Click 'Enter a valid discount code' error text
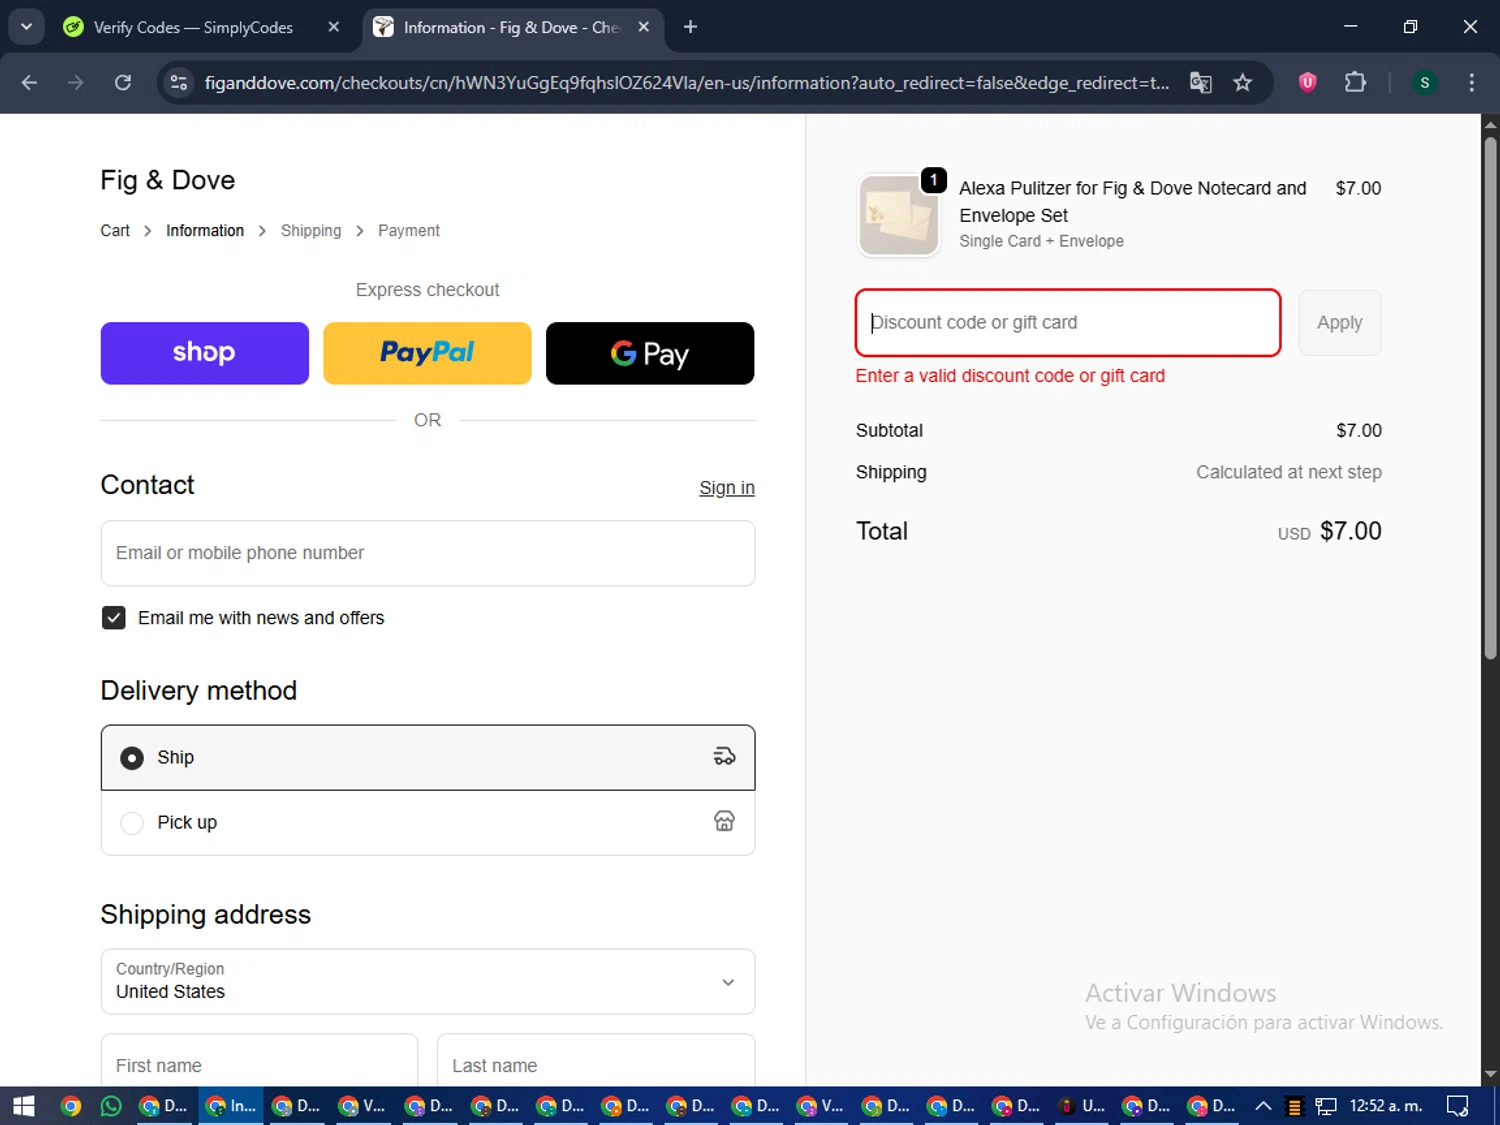Image resolution: width=1500 pixels, height=1125 pixels. click(x=1010, y=376)
